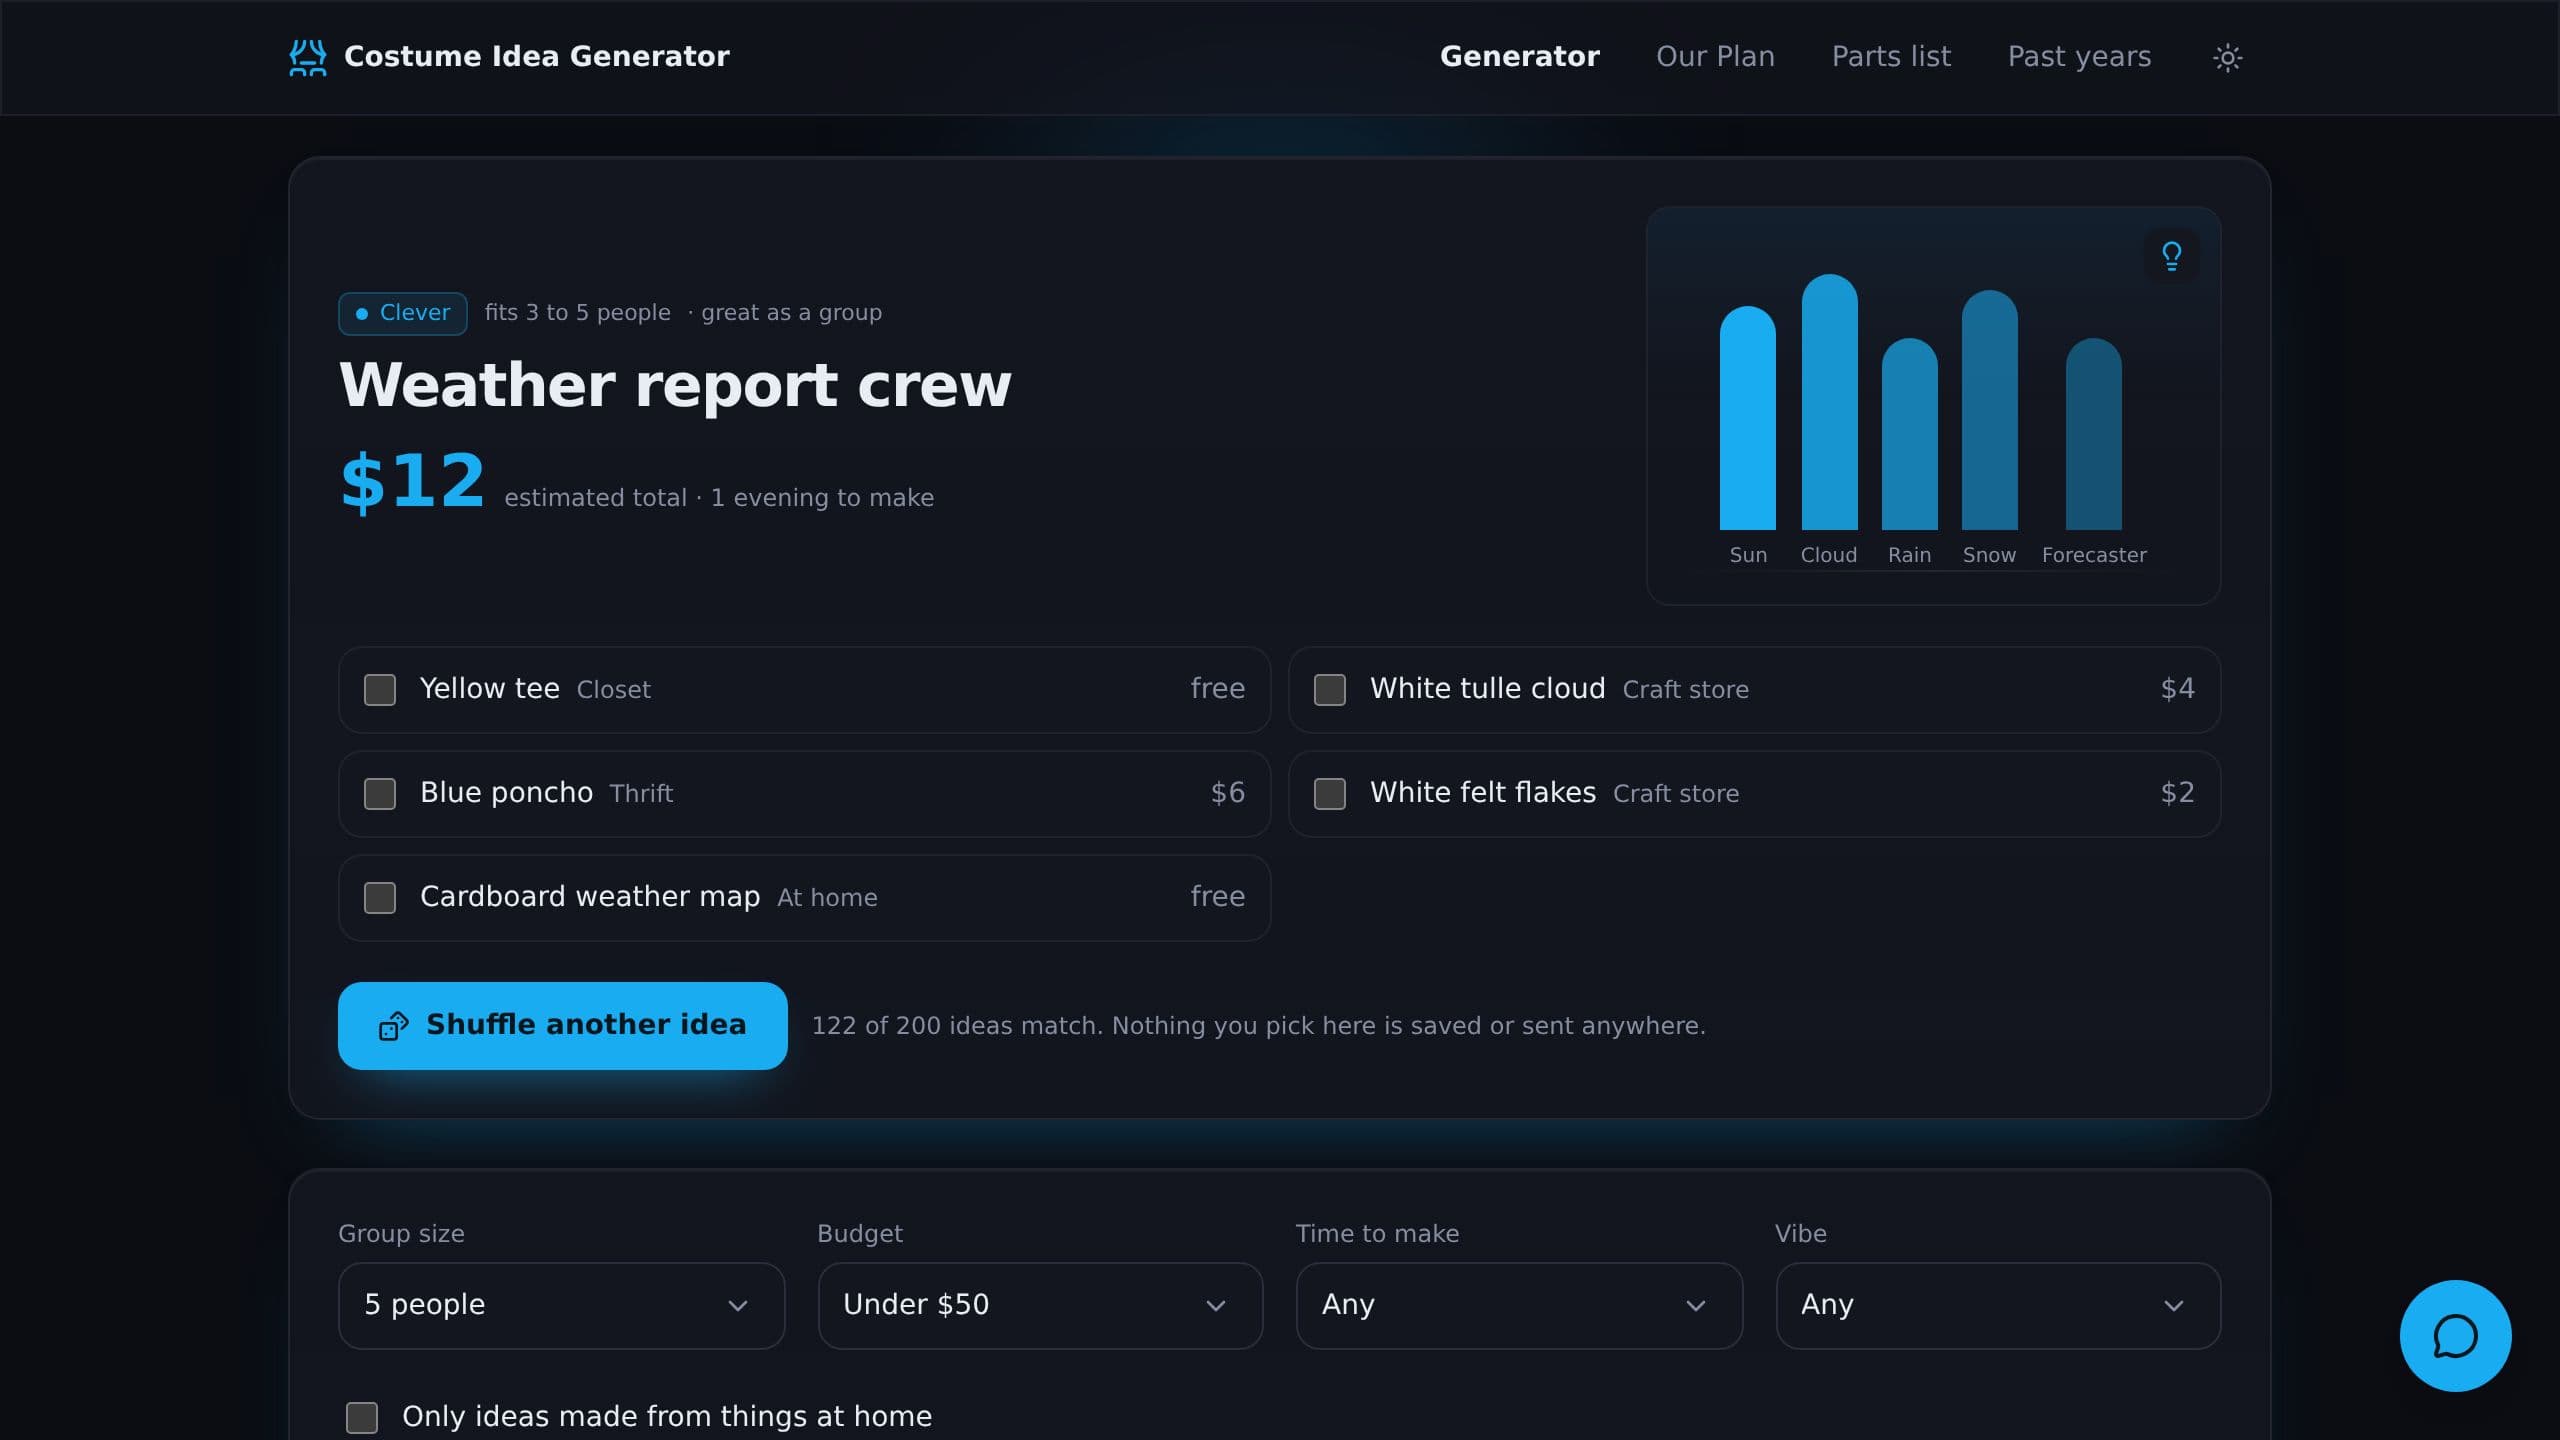Viewport: 2560px width, 1440px height.
Task: Click the costume app logo icon
Action: (308, 57)
